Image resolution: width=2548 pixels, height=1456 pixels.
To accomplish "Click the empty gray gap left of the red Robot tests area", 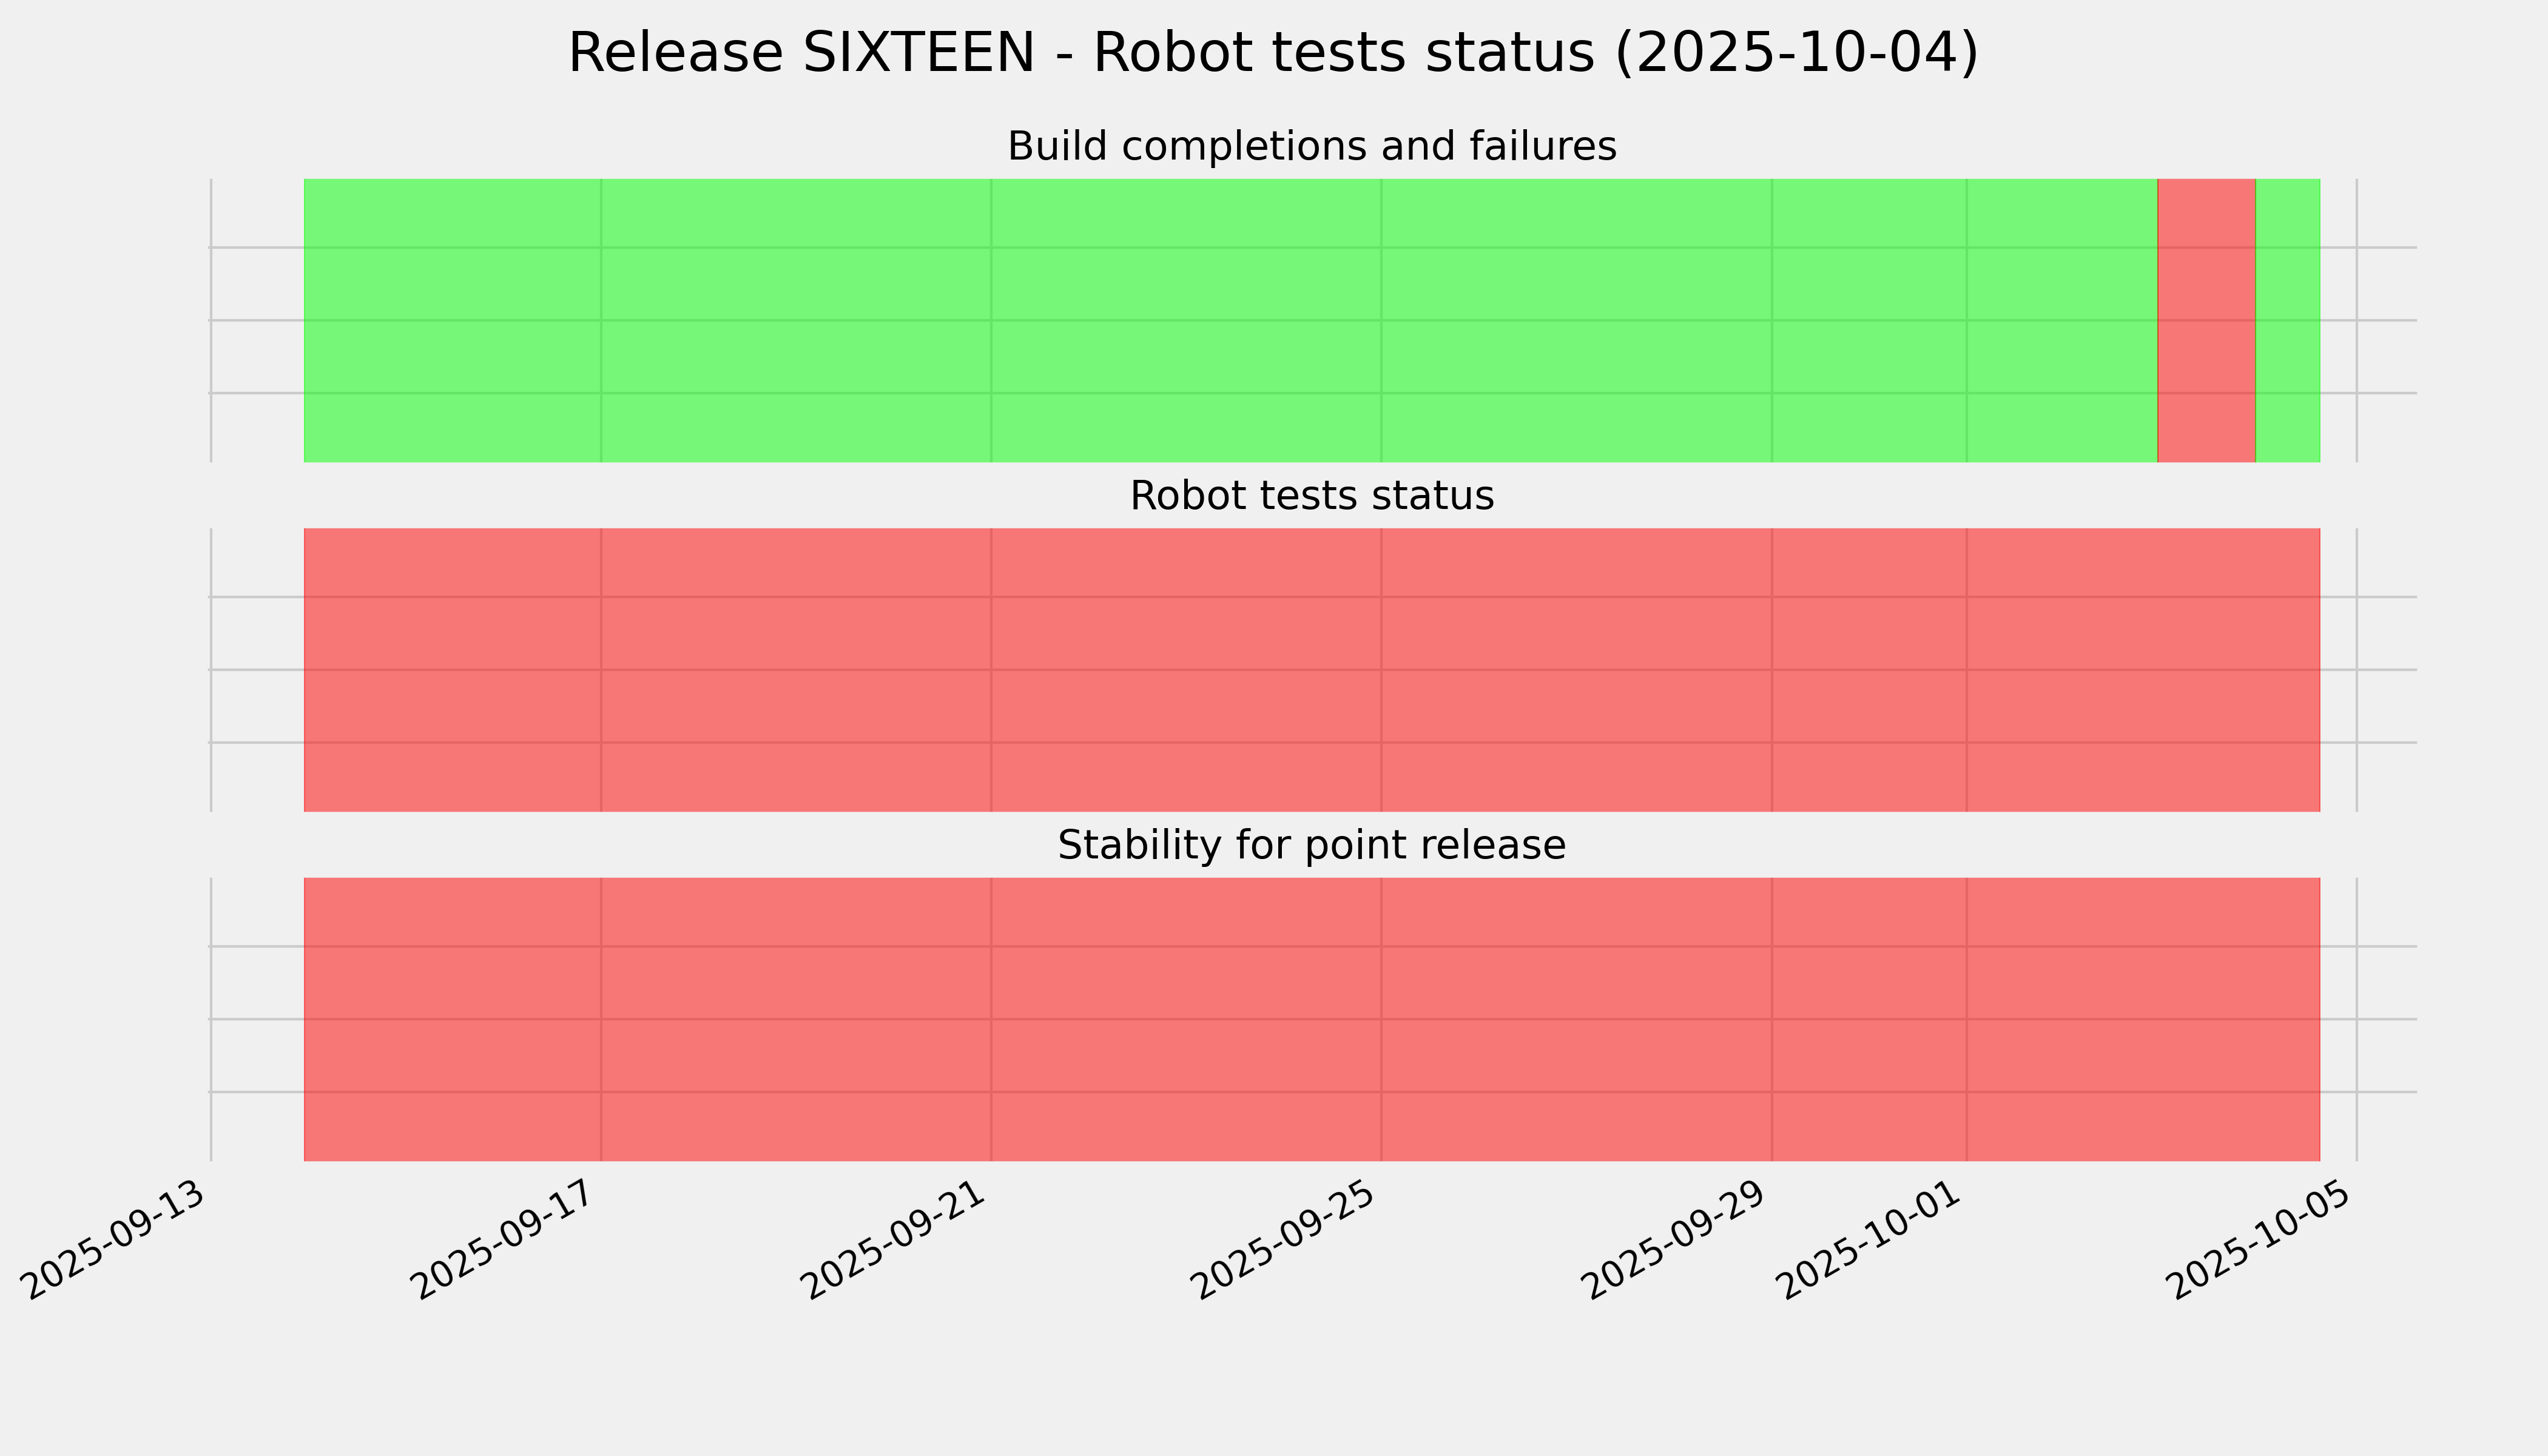I will pos(257,670).
